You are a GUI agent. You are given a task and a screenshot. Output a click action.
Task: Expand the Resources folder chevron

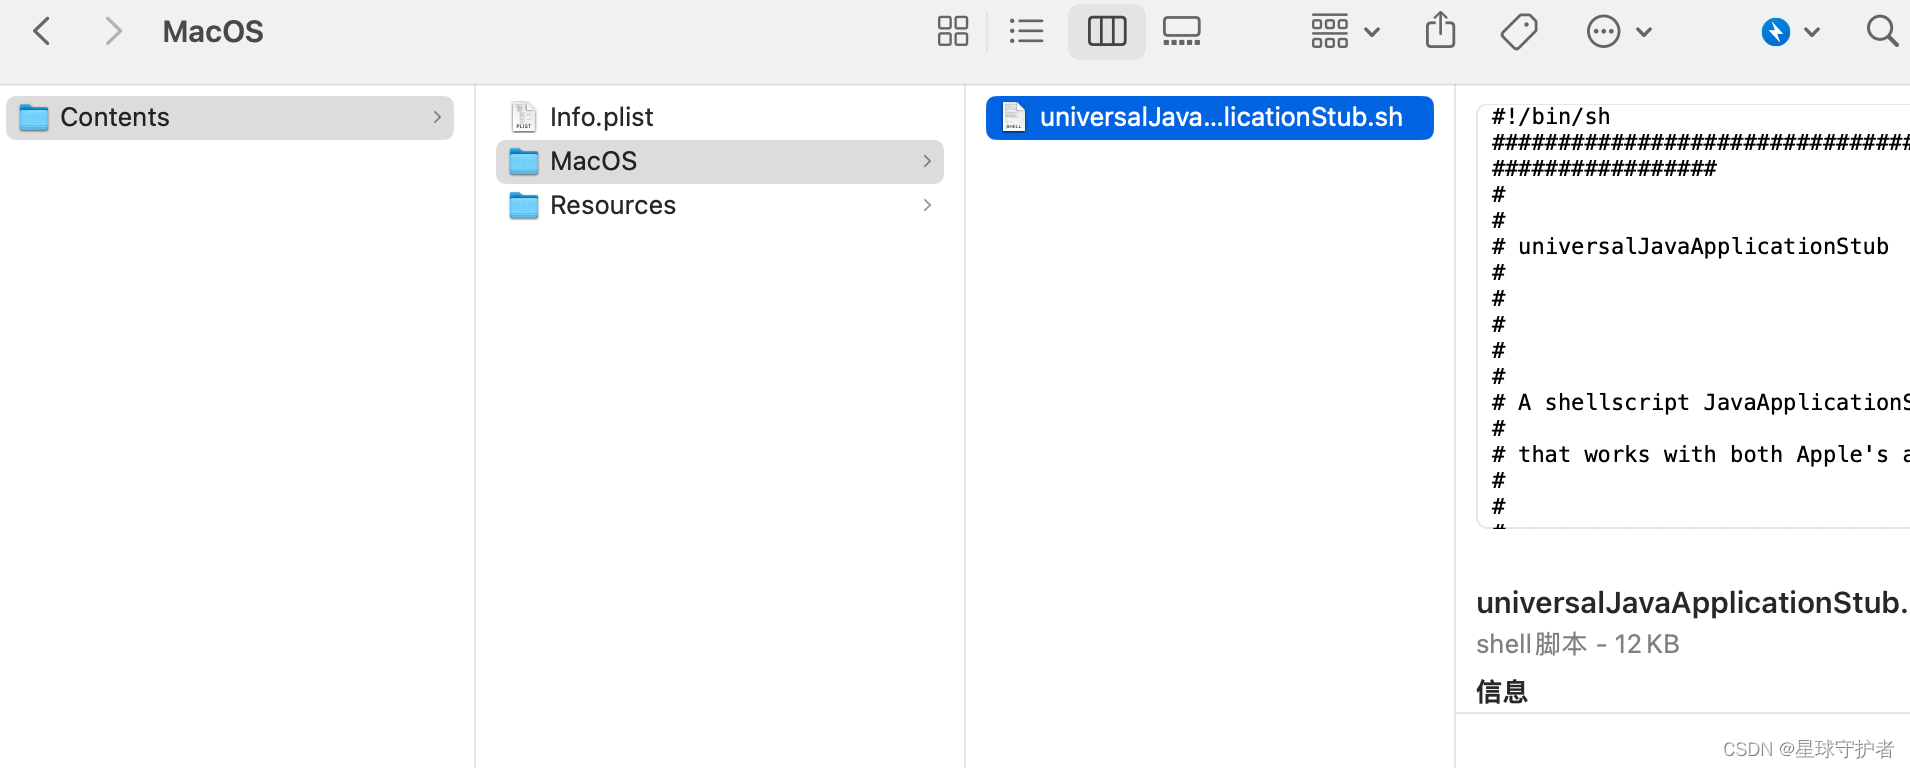click(927, 205)
